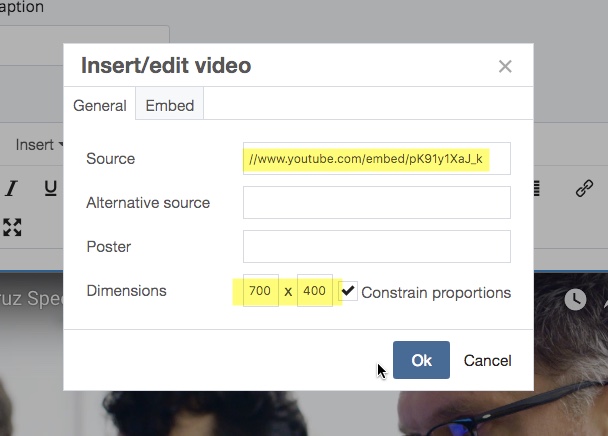Image resolution: width=608 pixels, height=436 pixels.
Task: Apply italic formatting in editor toolbar
Action: click(x=11, y=189)
